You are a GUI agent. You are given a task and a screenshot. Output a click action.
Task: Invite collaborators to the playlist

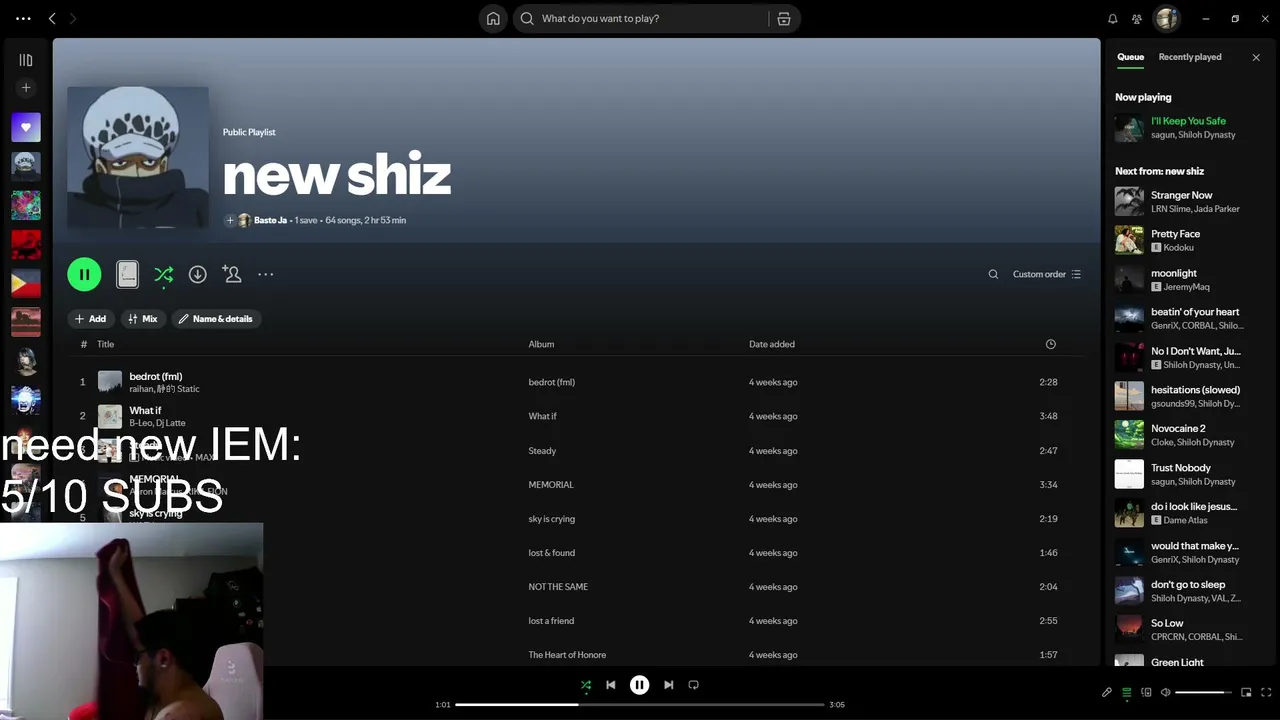click(232, 274)
